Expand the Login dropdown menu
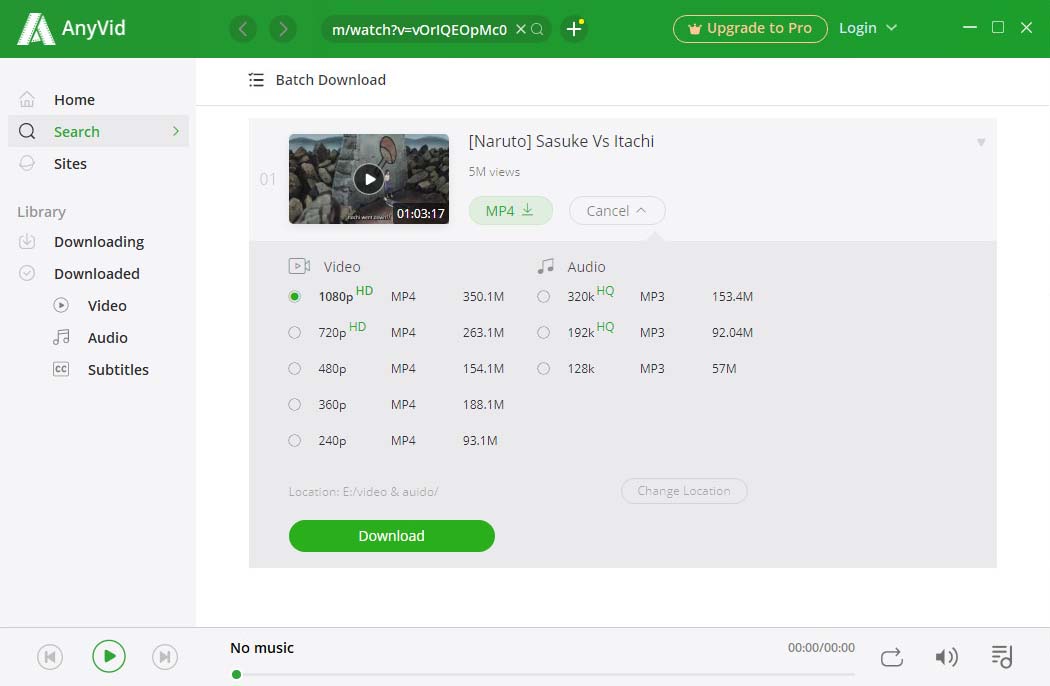The image size is (1050, 686). (x=867, y=28)
